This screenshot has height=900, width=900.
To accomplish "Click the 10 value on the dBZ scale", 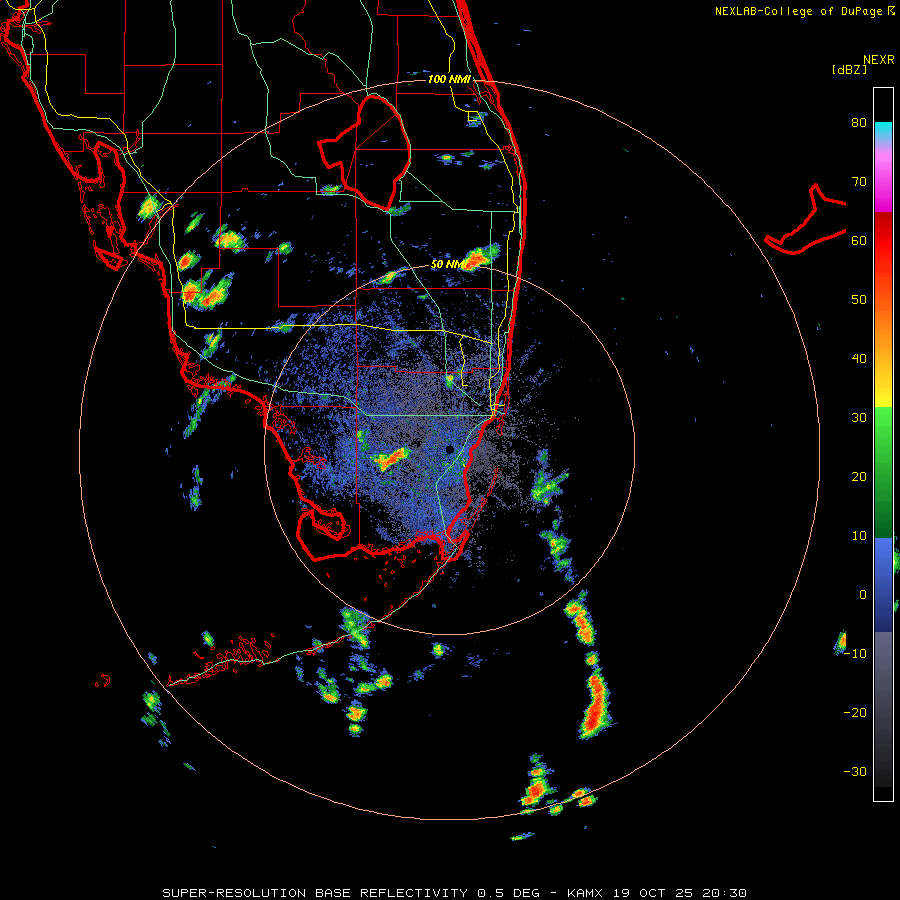I will (x=859, y=536).
